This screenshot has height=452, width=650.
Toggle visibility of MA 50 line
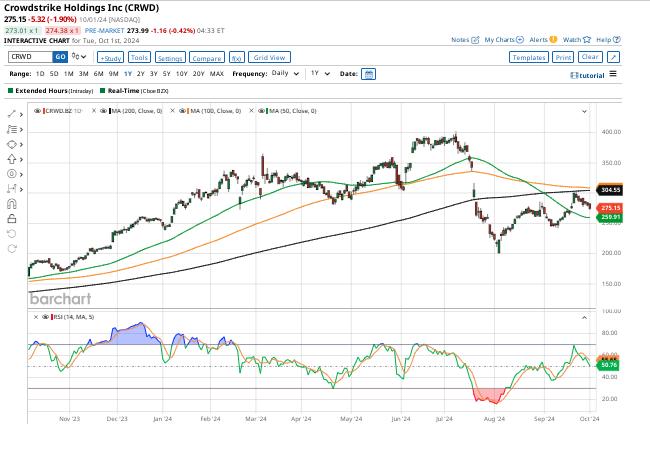261,111
